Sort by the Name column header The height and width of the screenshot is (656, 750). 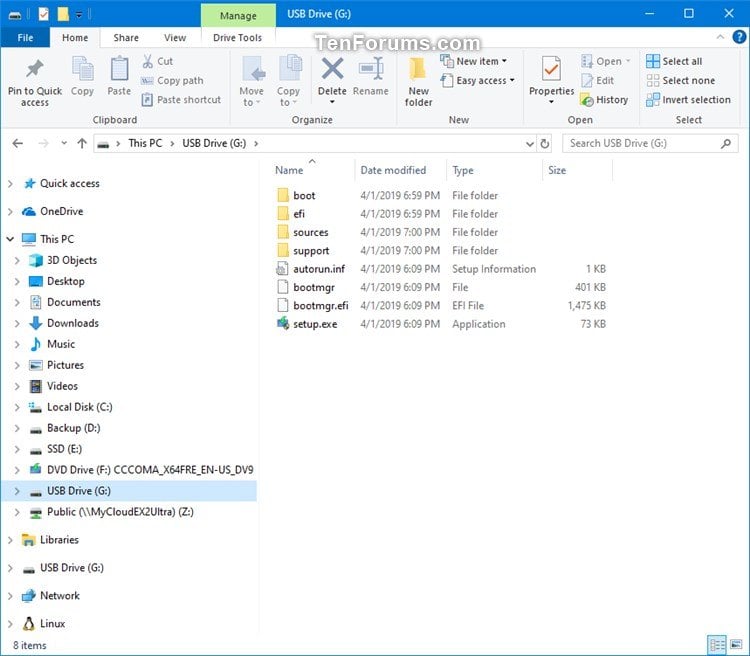(x=289, y=170)
